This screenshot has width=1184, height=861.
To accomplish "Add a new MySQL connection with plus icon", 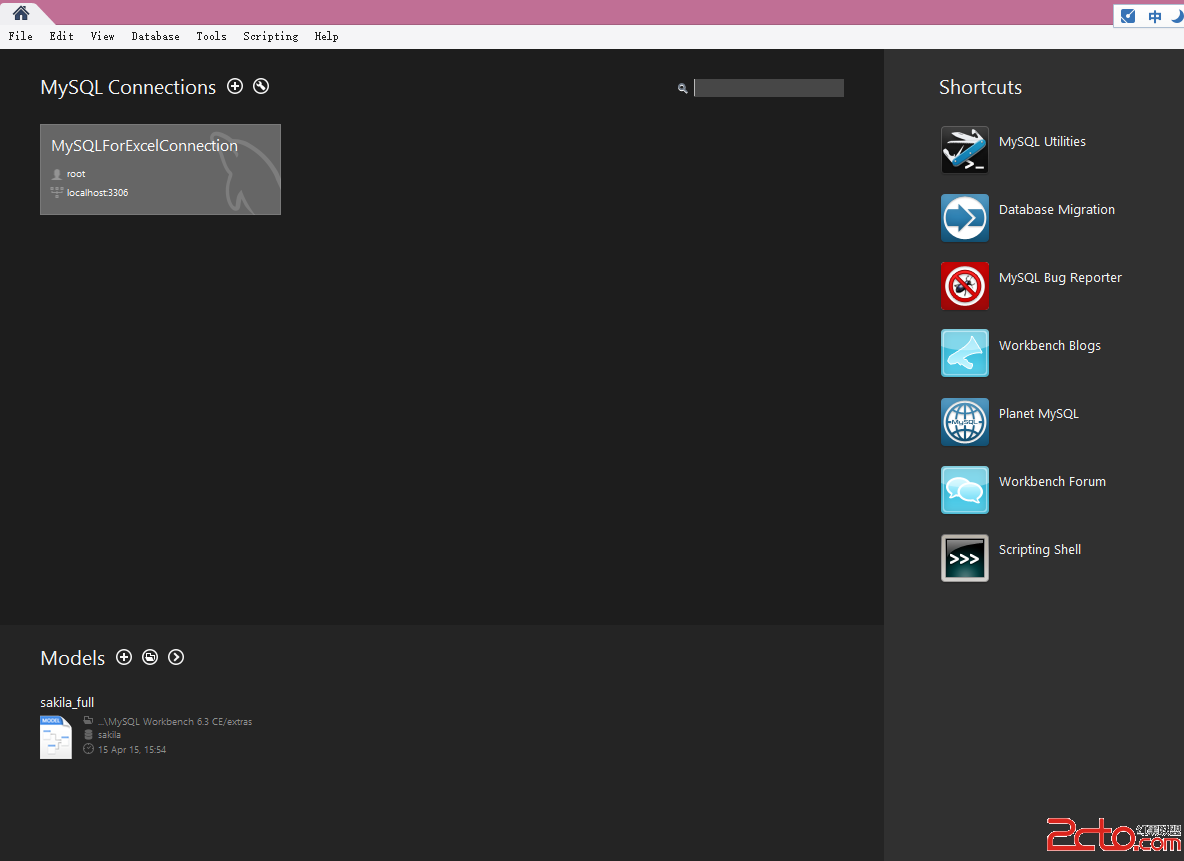I will click(x=235, y=86).
